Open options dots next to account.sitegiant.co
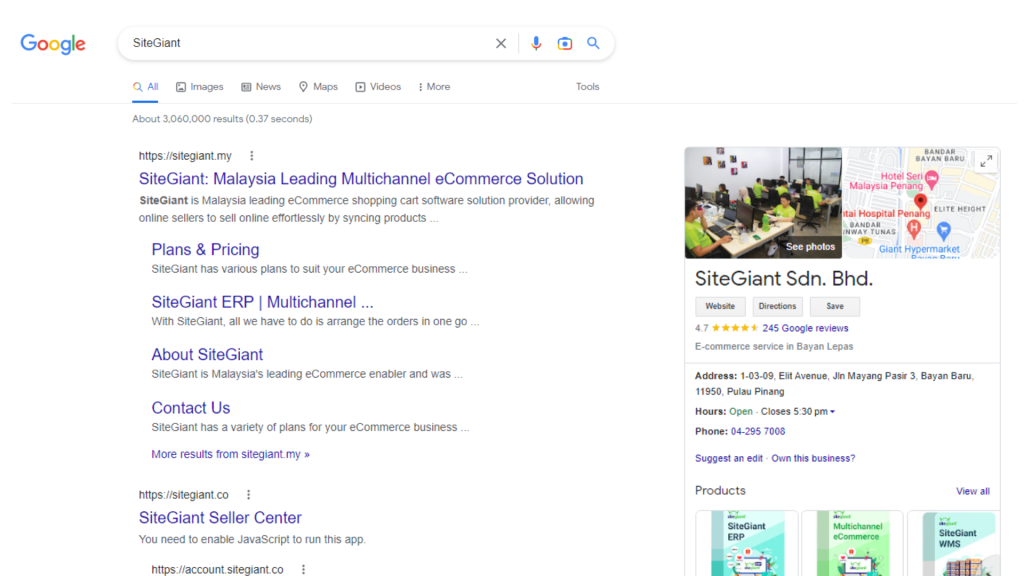The image size is (1024, 576). [303, 569]
